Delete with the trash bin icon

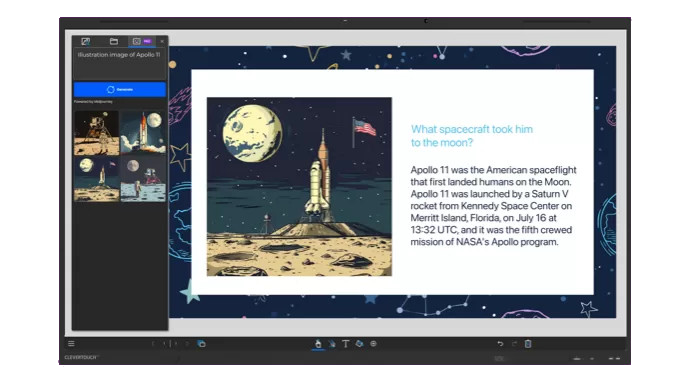point(528,344)
